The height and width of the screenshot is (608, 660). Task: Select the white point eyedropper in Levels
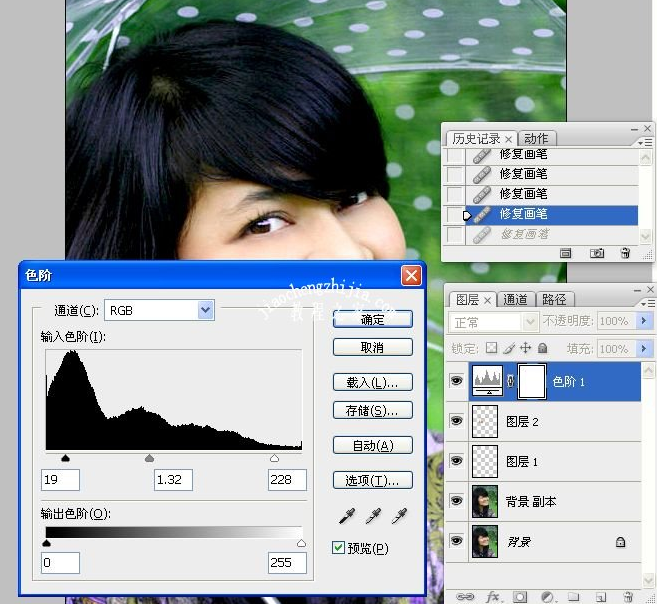(399, 516)
